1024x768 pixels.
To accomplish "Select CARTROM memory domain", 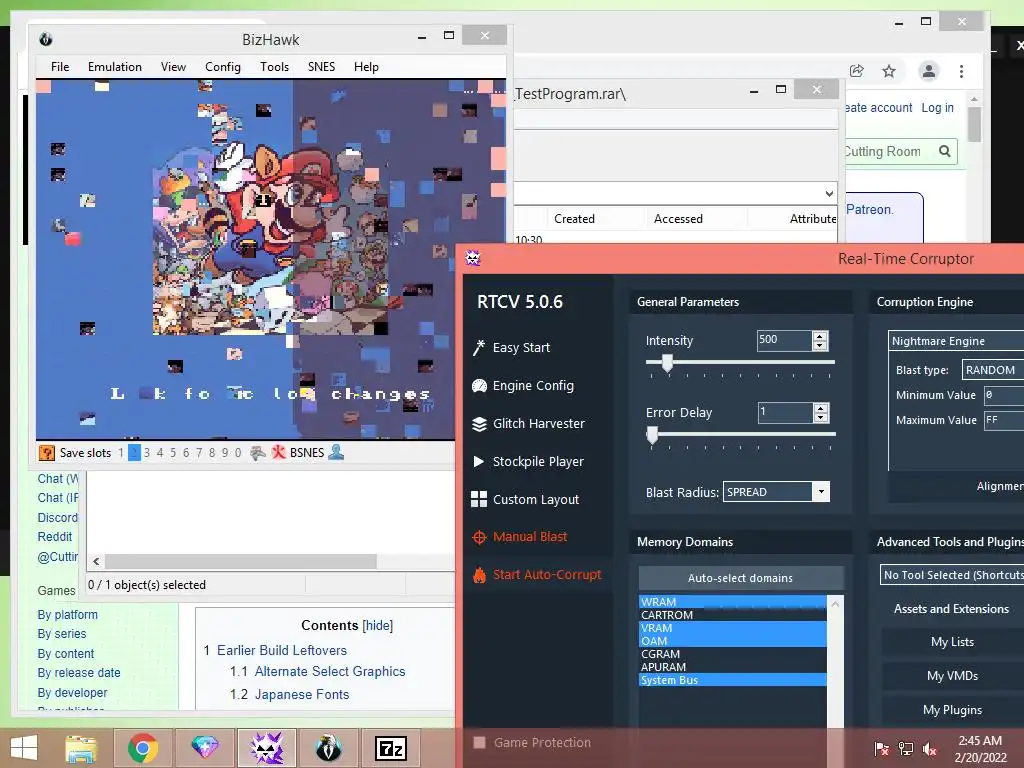I will [733, 615].
